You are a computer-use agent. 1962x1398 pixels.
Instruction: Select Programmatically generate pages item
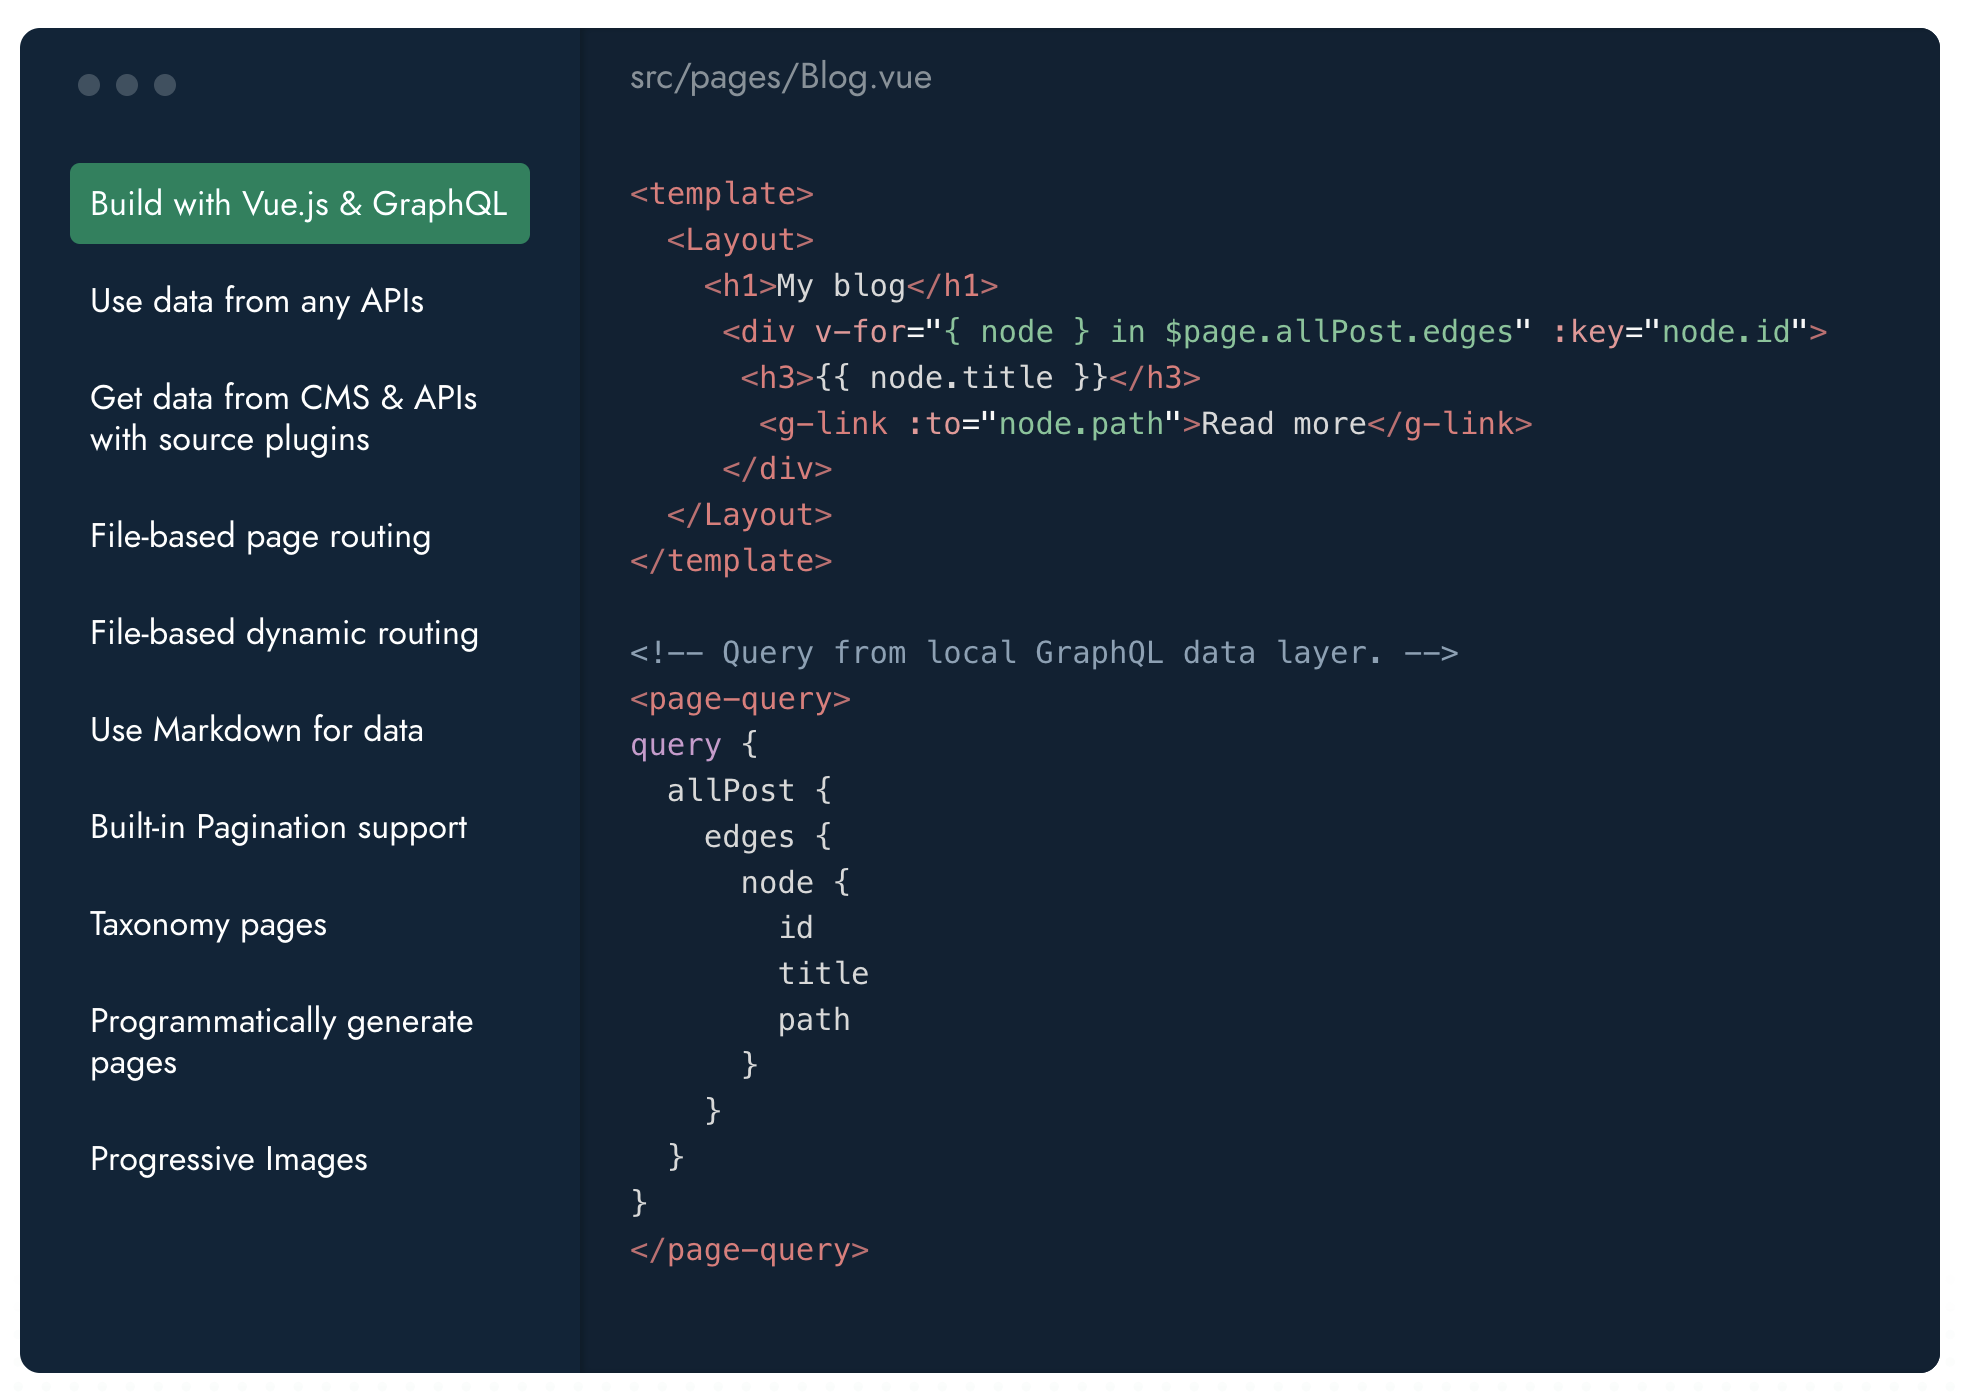pos(281,1041)
